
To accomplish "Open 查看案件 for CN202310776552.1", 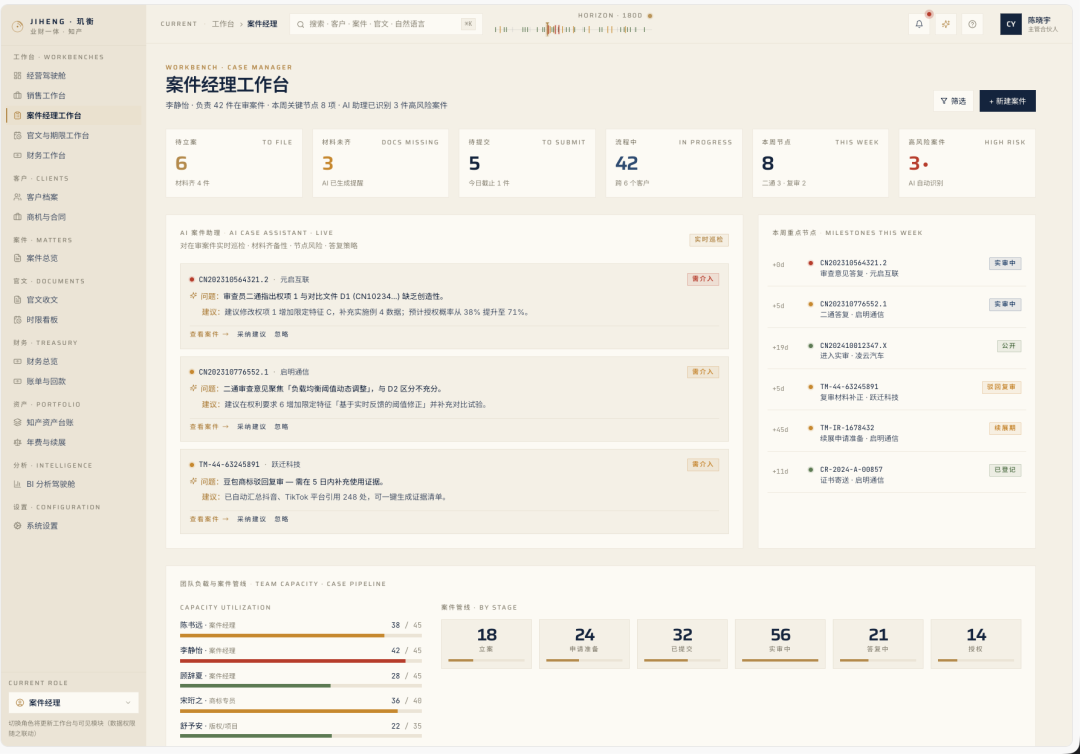I will coord(209,427).
